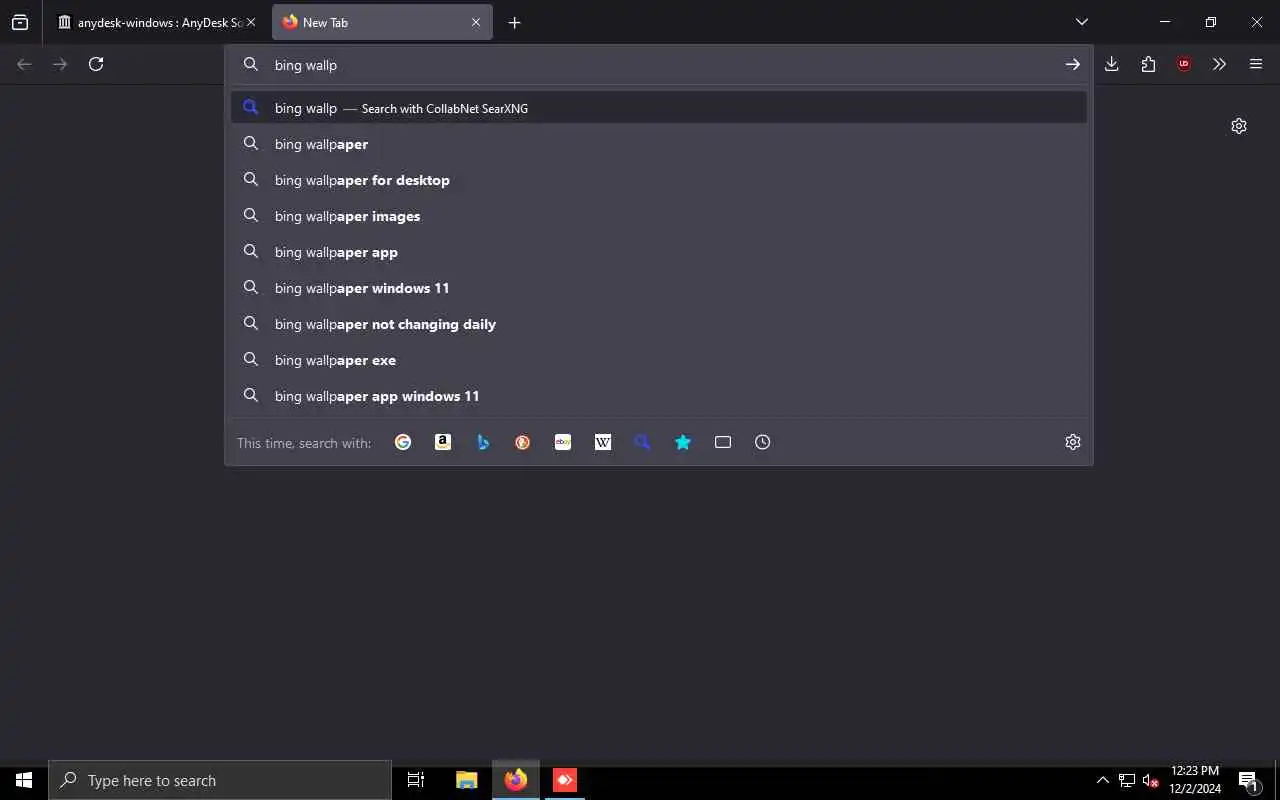
Task: Open the notification center icon
Action: pyautogui.click(x=1249, y=780)
